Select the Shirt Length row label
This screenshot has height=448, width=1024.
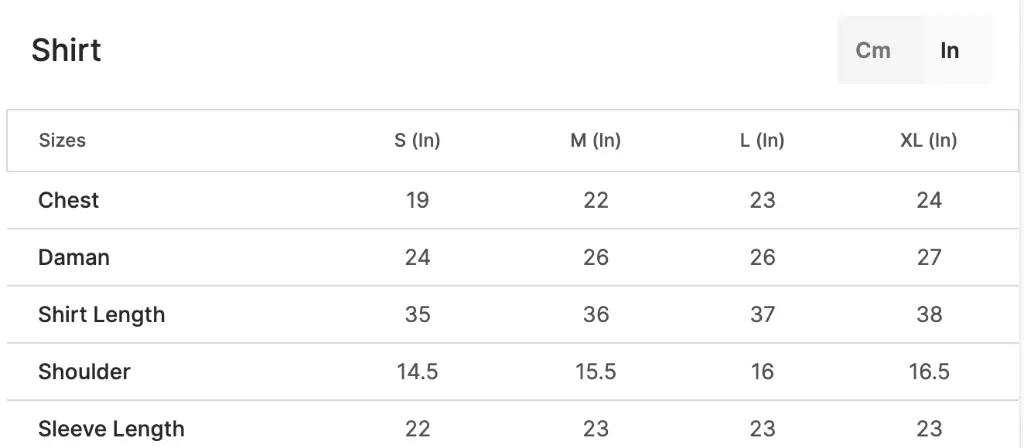(102, 315)
